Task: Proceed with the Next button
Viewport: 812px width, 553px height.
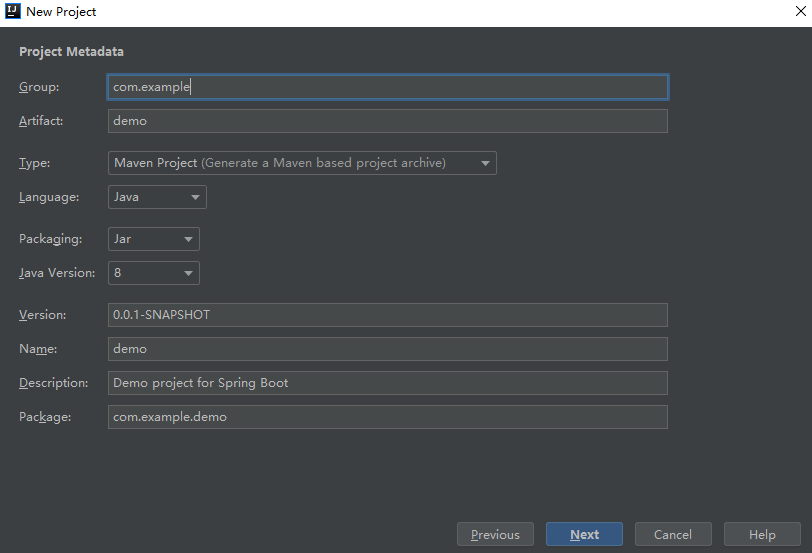Action: pyautogui.click(x=584, y=534)
